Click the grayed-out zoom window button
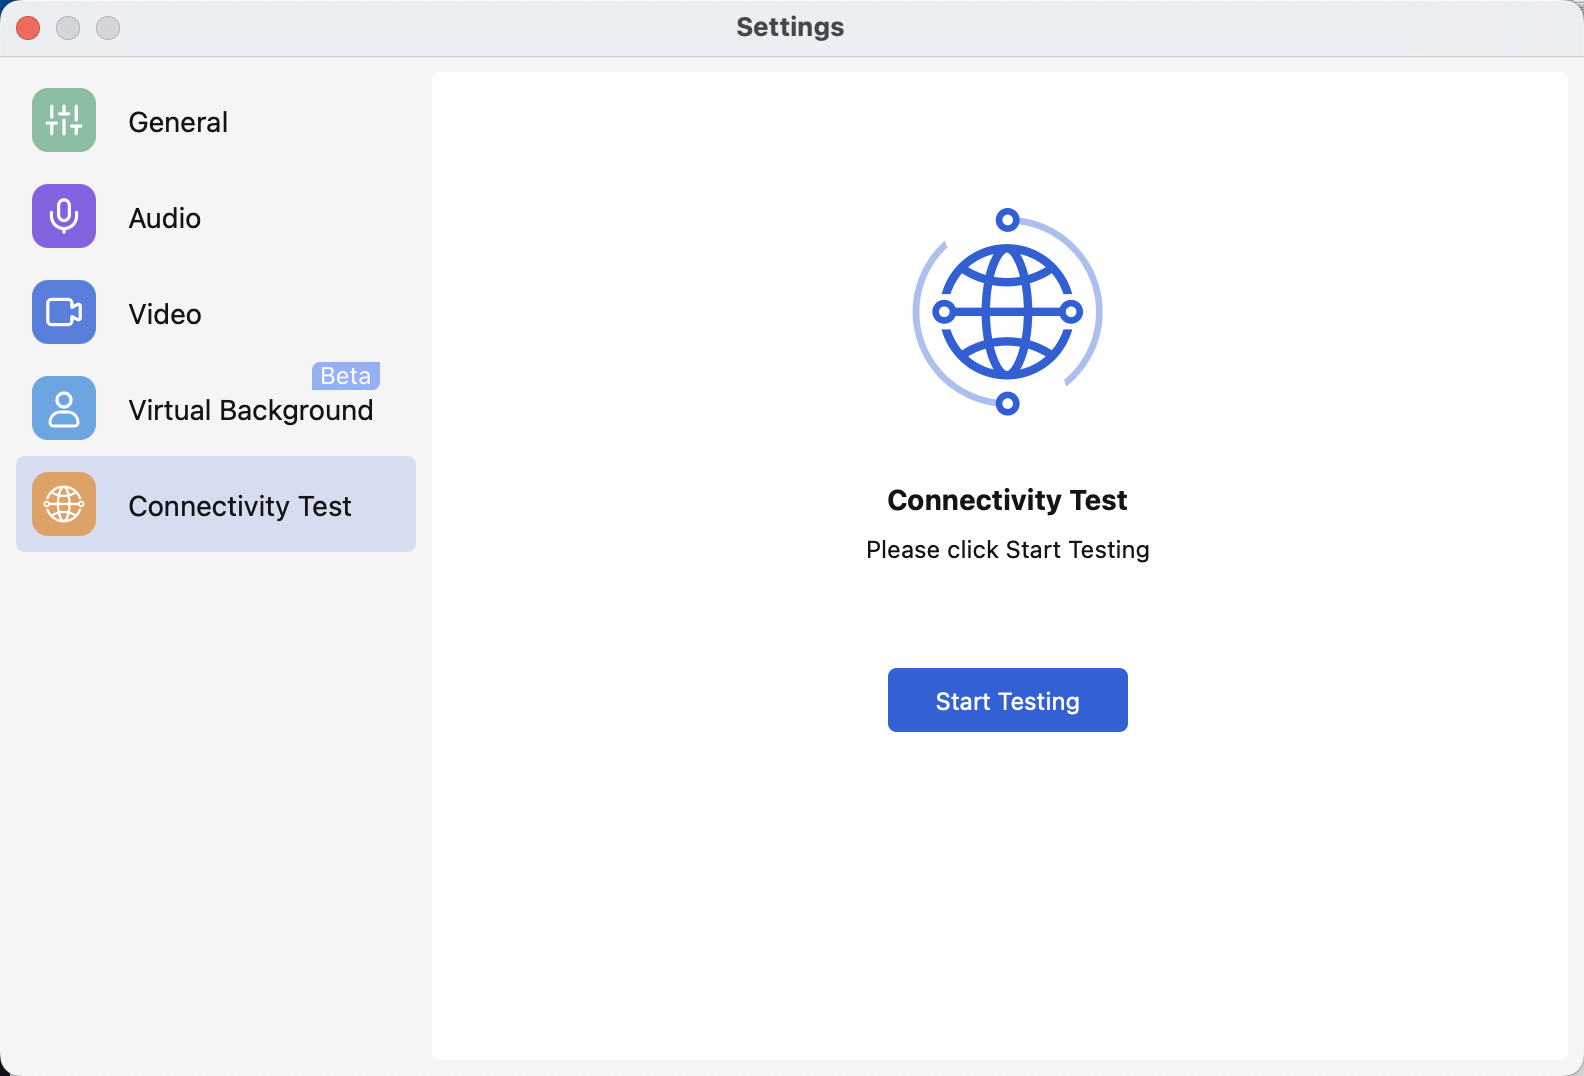 coord(108,28)
